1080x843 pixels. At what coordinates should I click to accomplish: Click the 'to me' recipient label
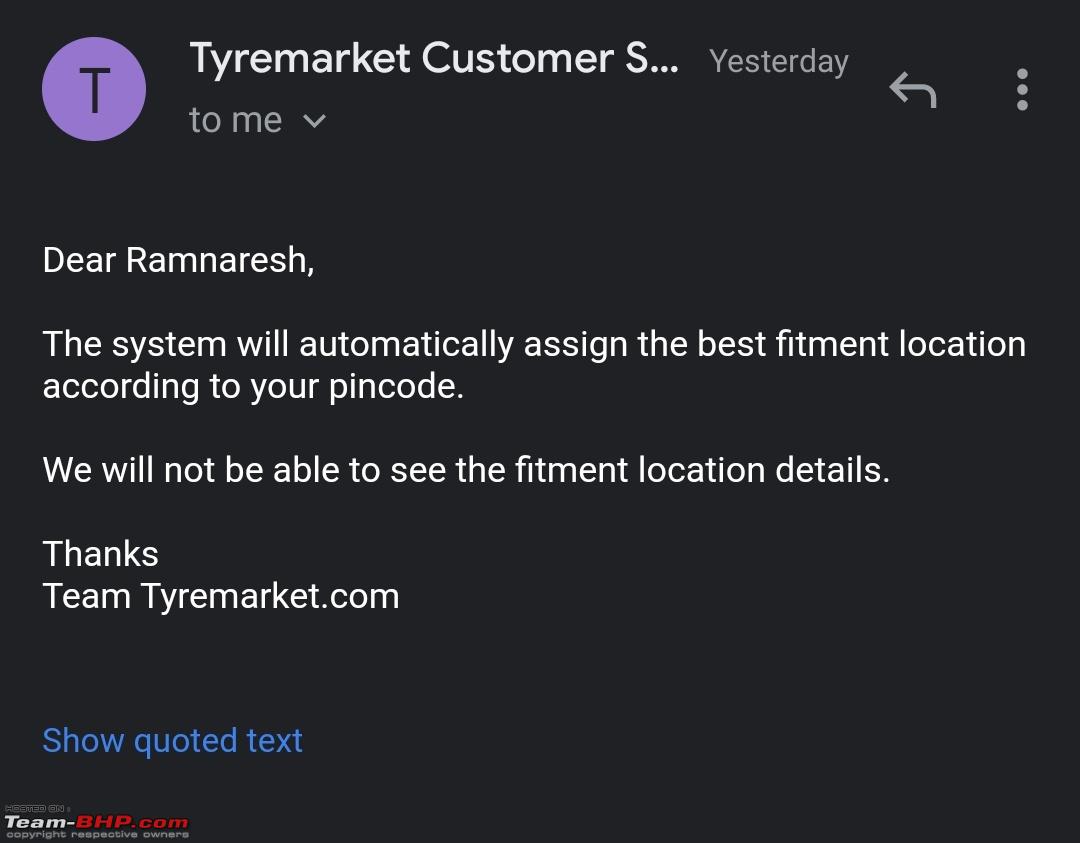coord(236,121)
